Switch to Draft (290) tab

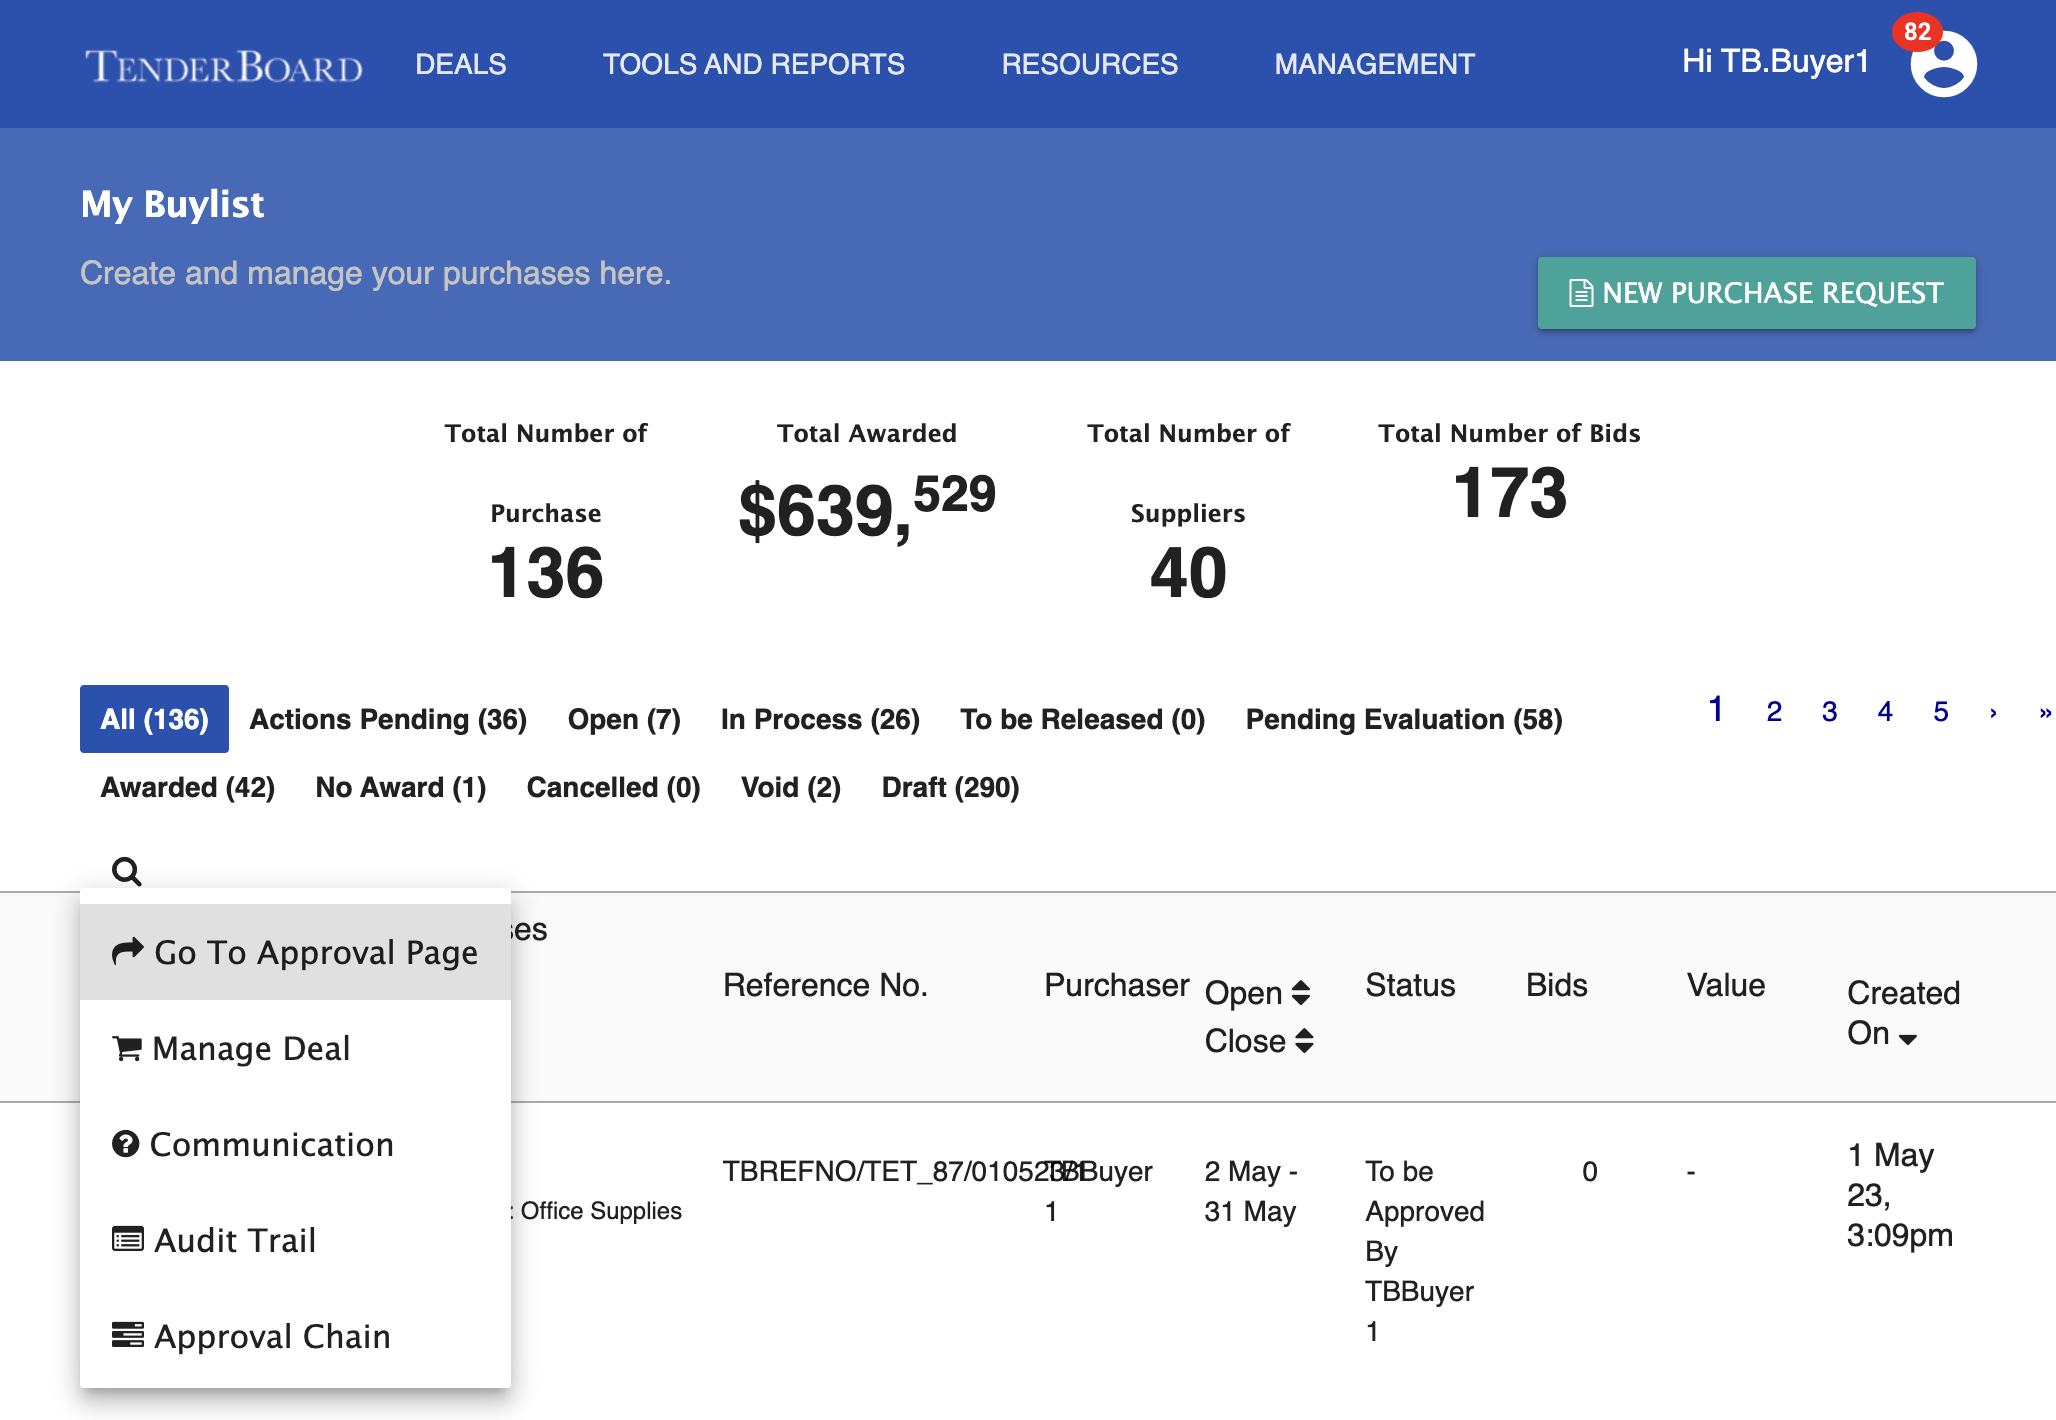tap(951, 787)
